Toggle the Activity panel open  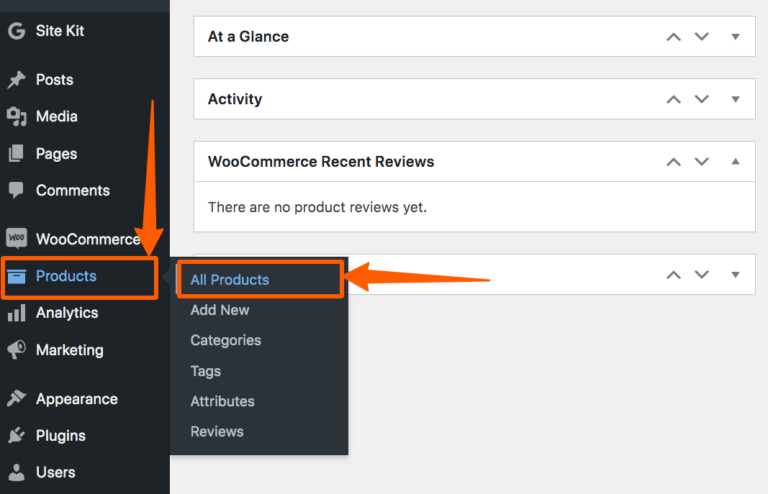[736, 99]
